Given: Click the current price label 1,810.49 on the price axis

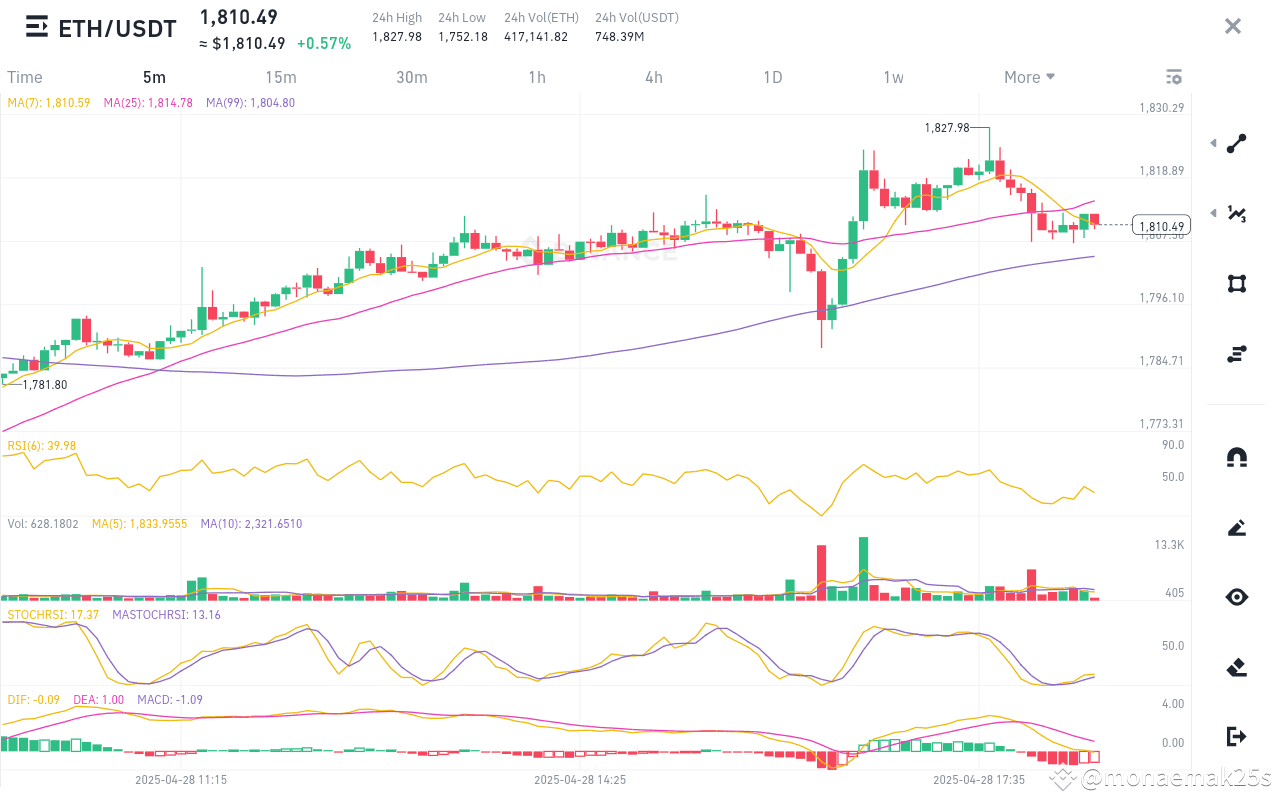Looking at the screenshot, I should [1161, 226].
